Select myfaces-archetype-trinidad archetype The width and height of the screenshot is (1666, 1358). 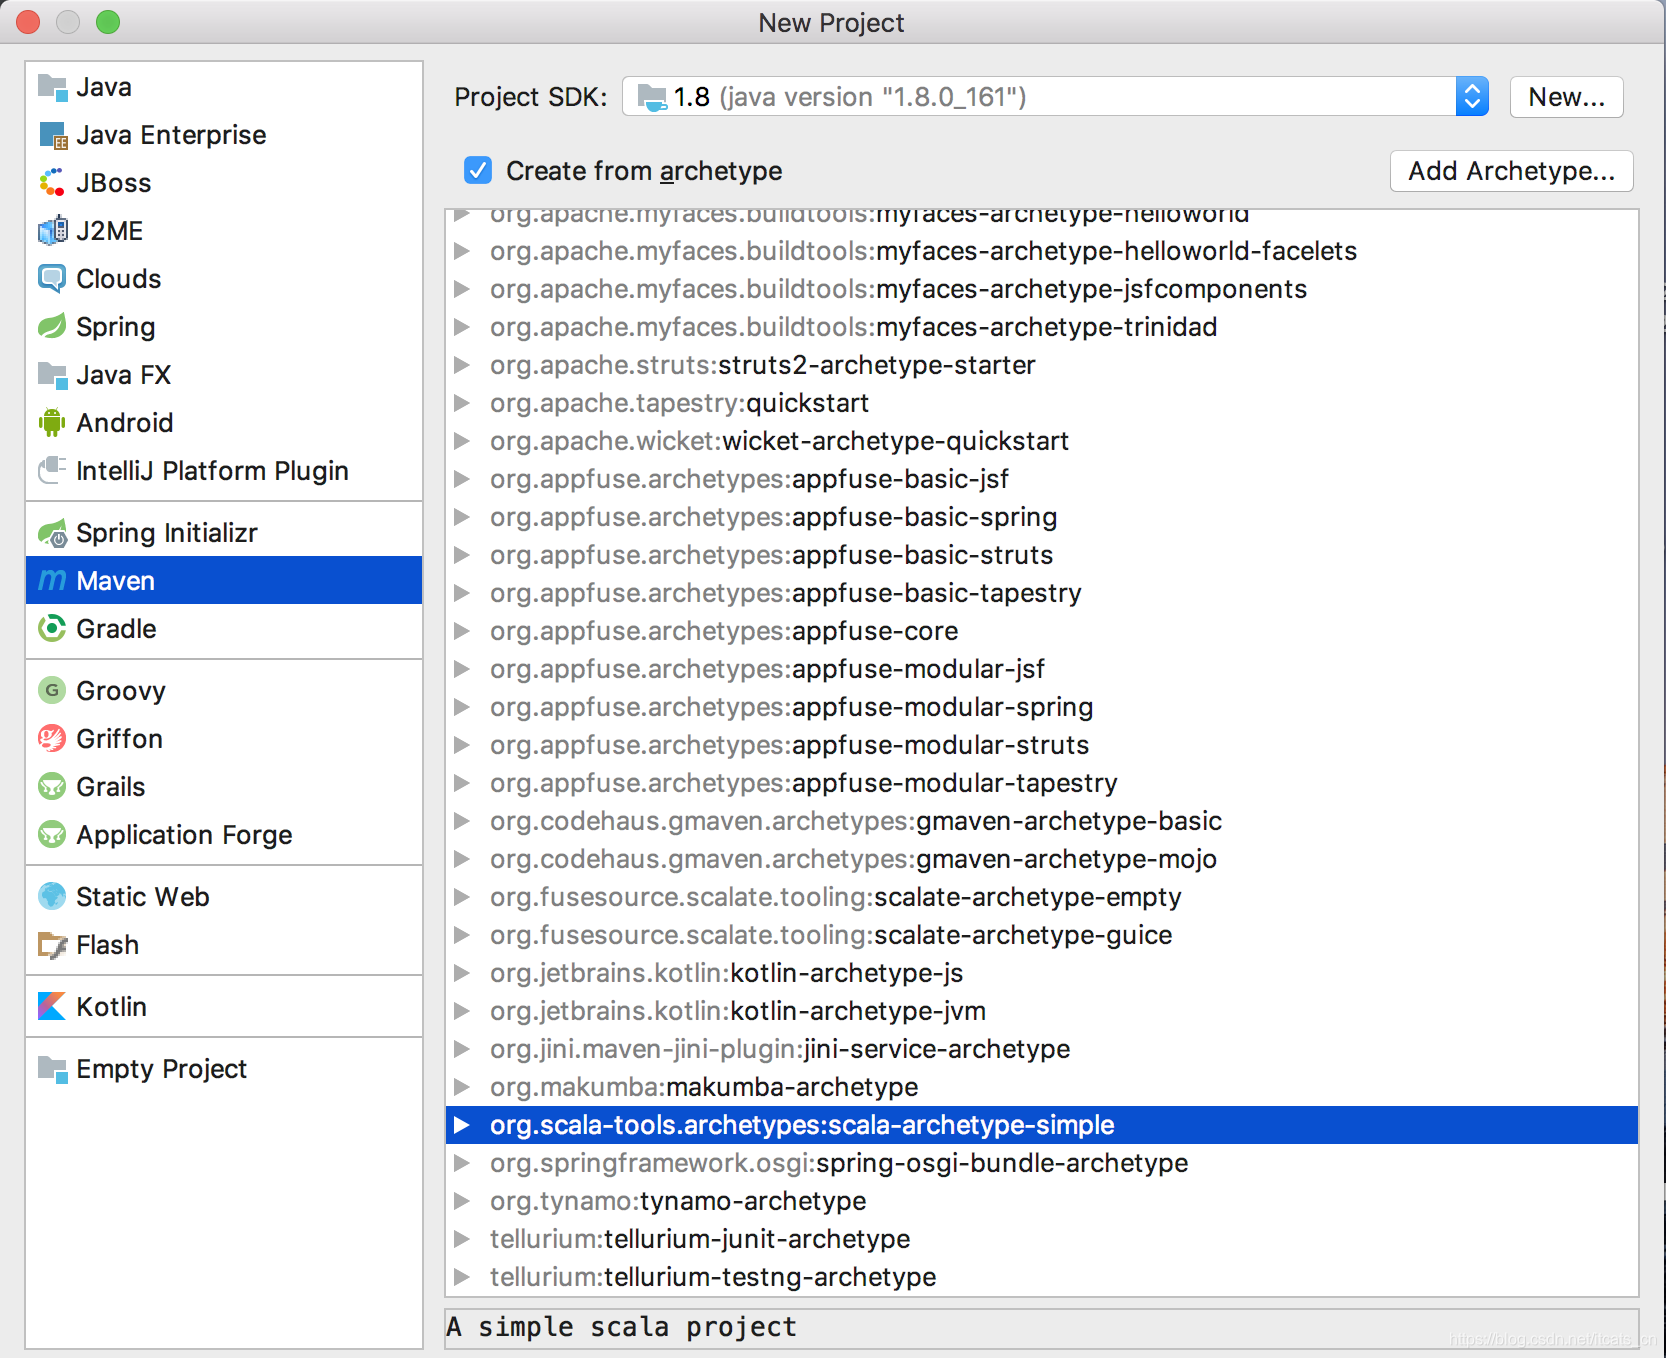click(x=853, y=327)
